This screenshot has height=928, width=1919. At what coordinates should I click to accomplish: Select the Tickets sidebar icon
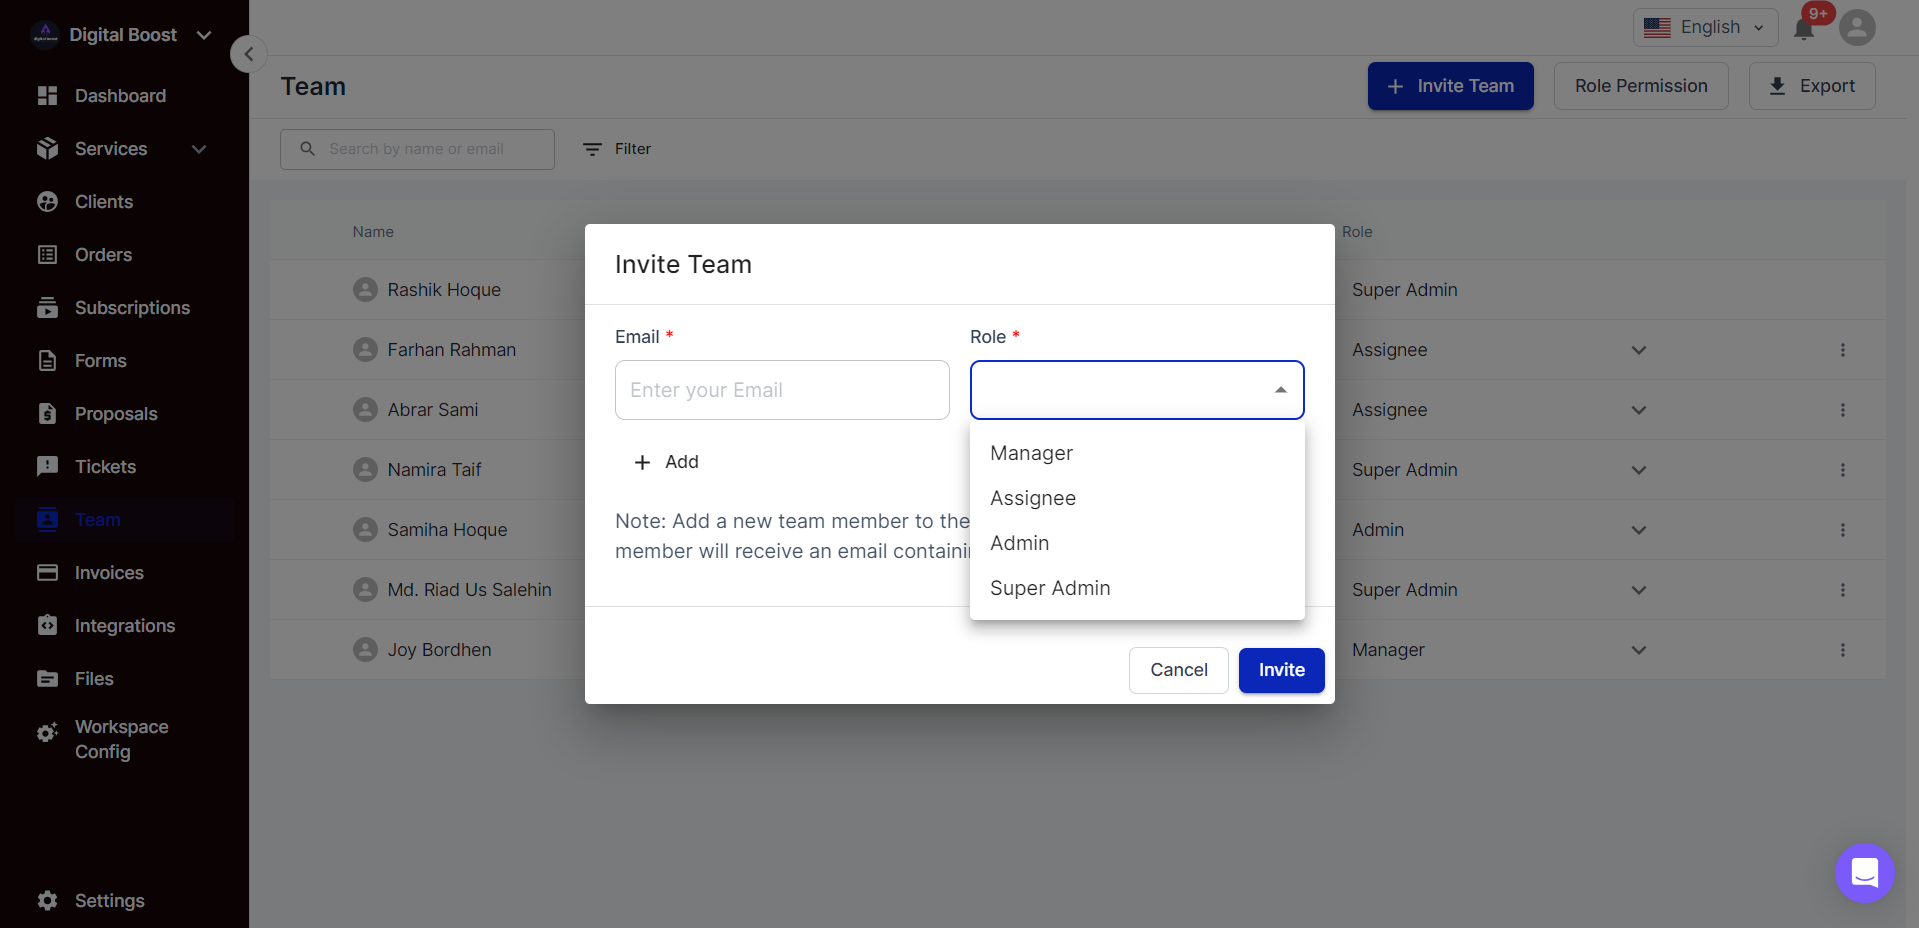pyautogui.click(x=105, y=466)
